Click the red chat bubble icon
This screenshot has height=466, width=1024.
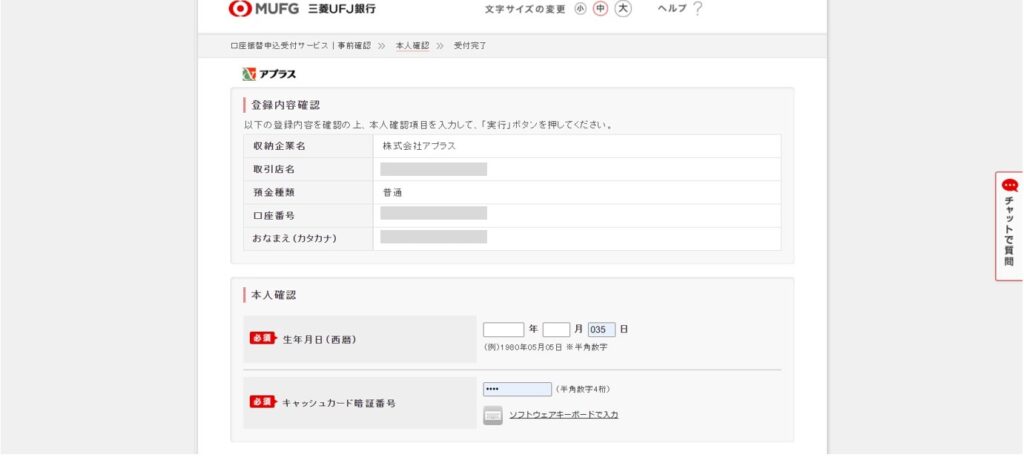click(x=1010, y=185)
